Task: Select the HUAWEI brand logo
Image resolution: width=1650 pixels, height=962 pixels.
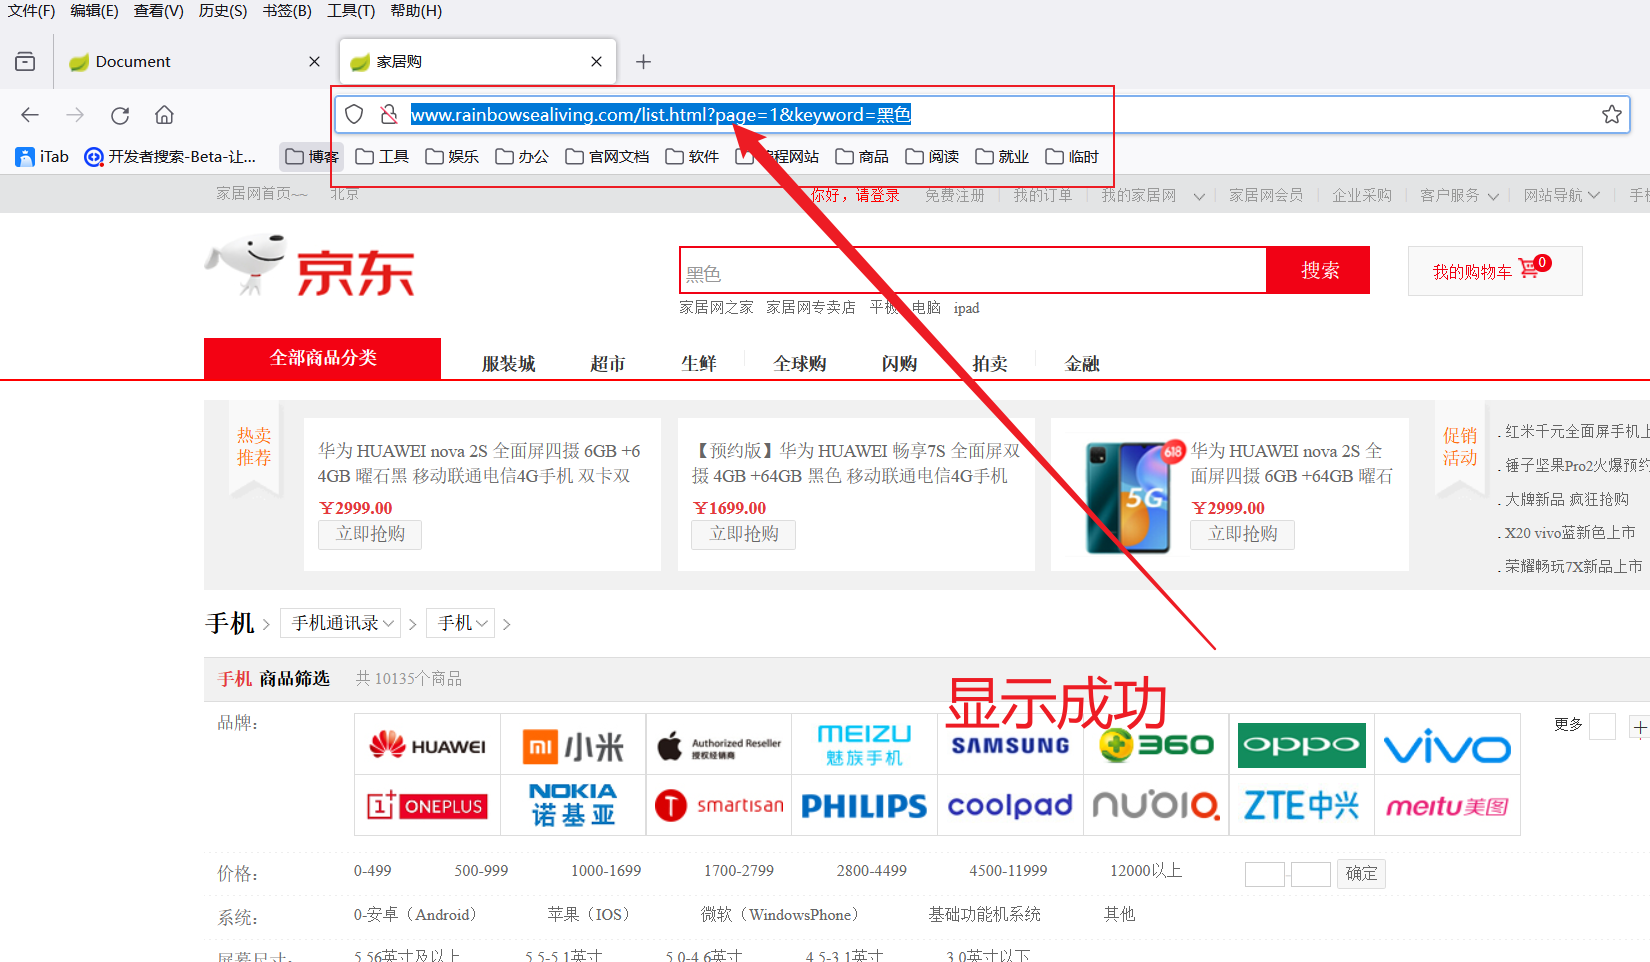Action: 427,745
